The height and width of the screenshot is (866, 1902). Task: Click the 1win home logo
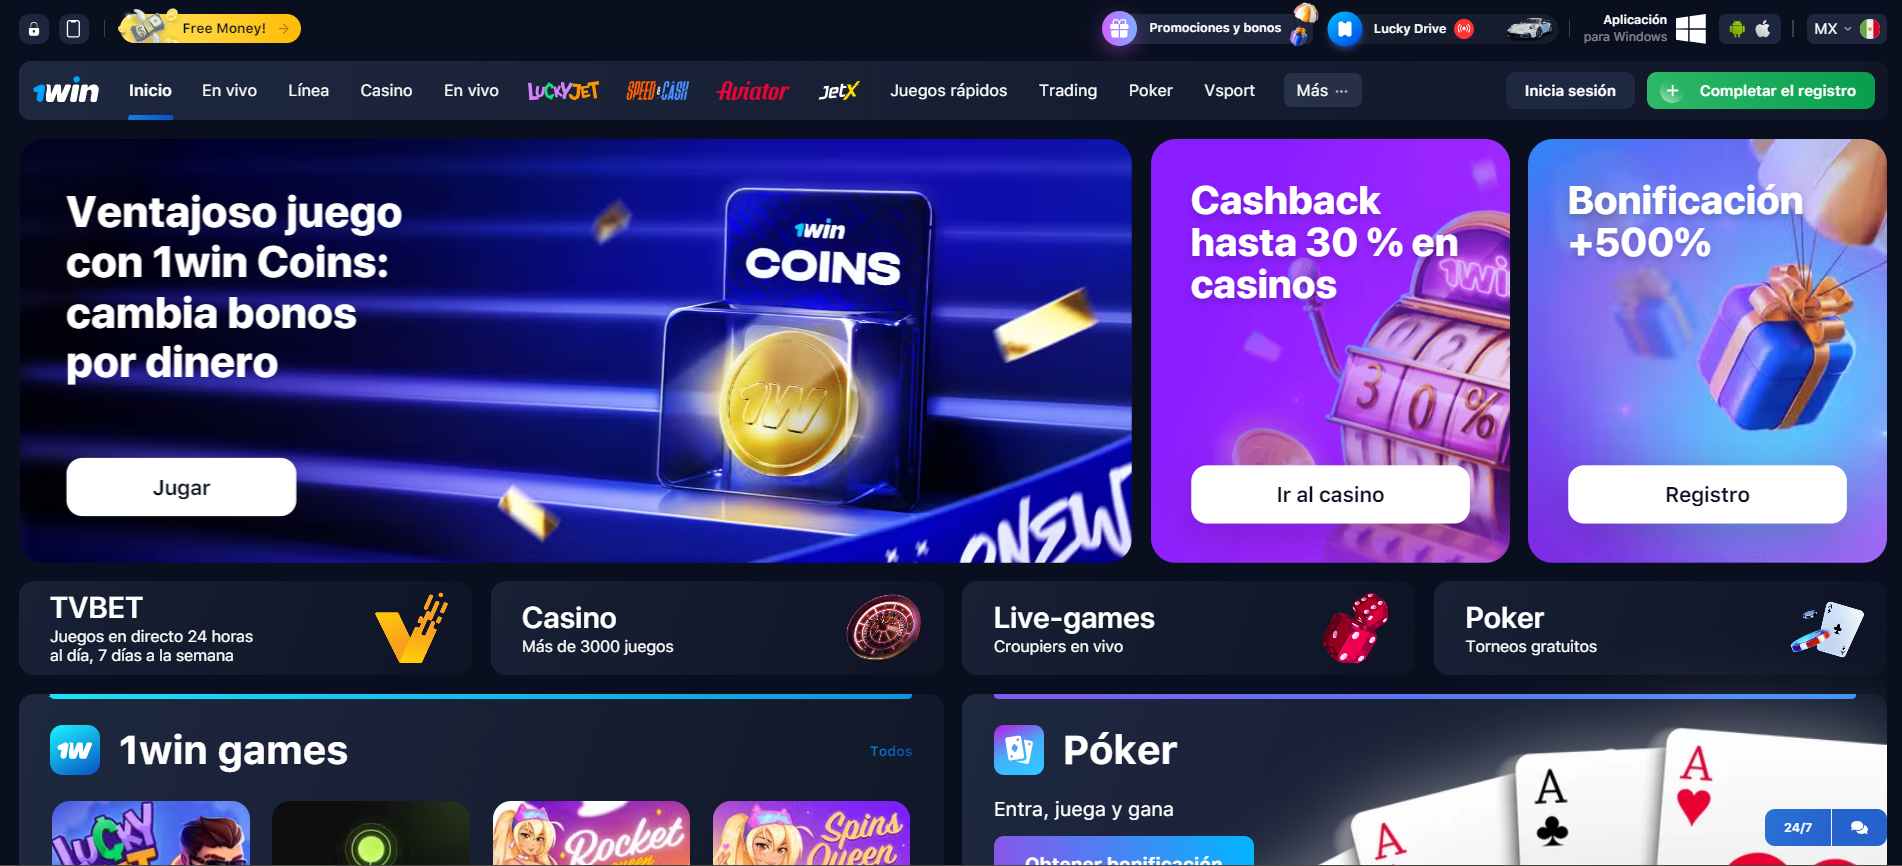tap(66, 91)
